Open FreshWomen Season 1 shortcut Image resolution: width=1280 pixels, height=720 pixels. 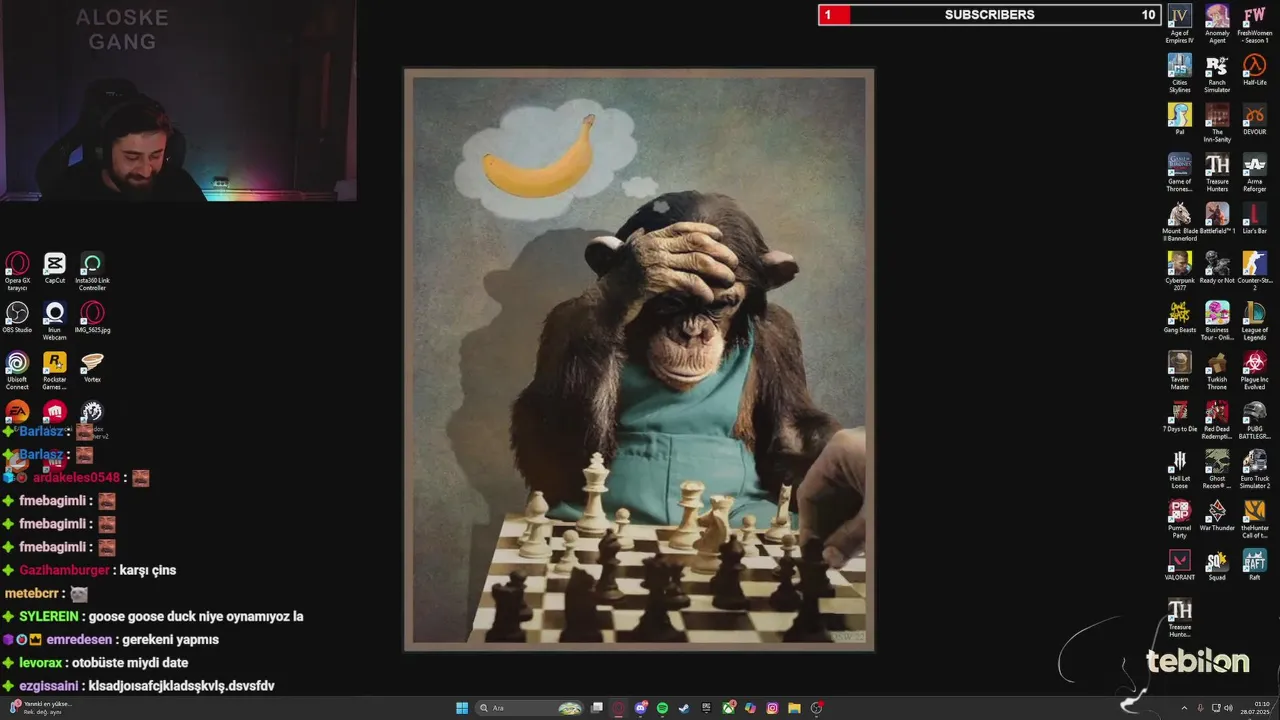coord(1254,24)
